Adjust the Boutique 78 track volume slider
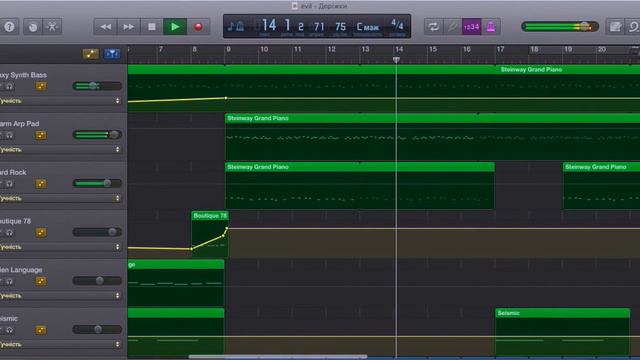 (x=97, y=232)
